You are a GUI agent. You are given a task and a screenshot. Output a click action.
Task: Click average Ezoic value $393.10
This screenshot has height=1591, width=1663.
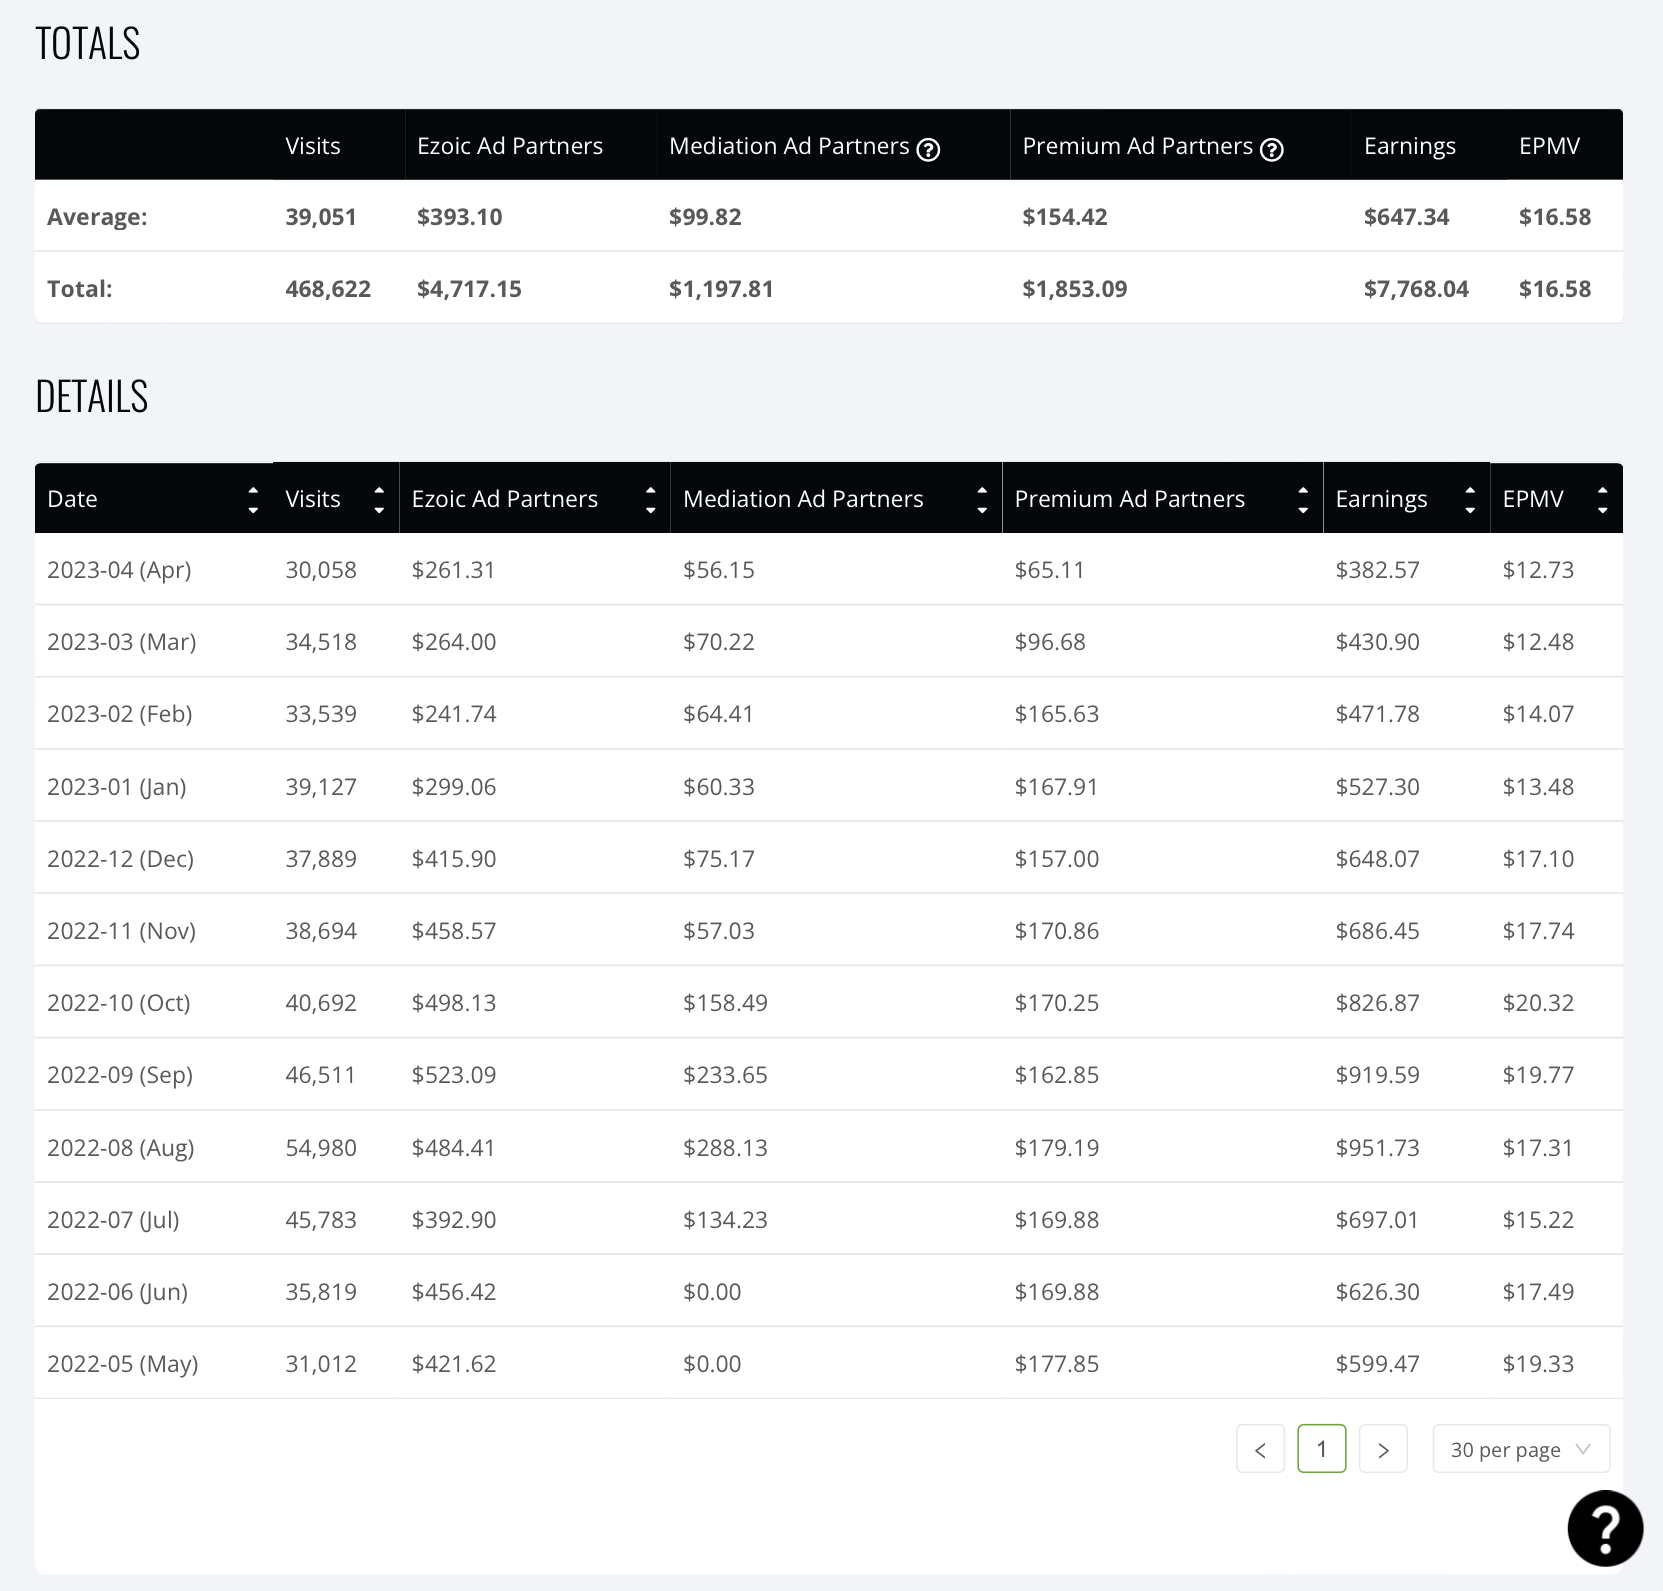pyautogui.click(x=459, y=217)
